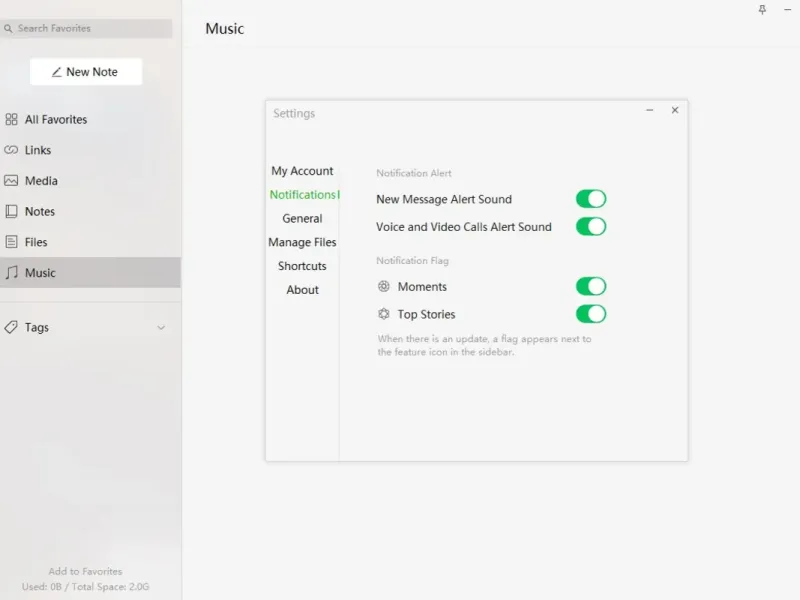Create a new note with New Note
The image size is (800, 600).
86,72
